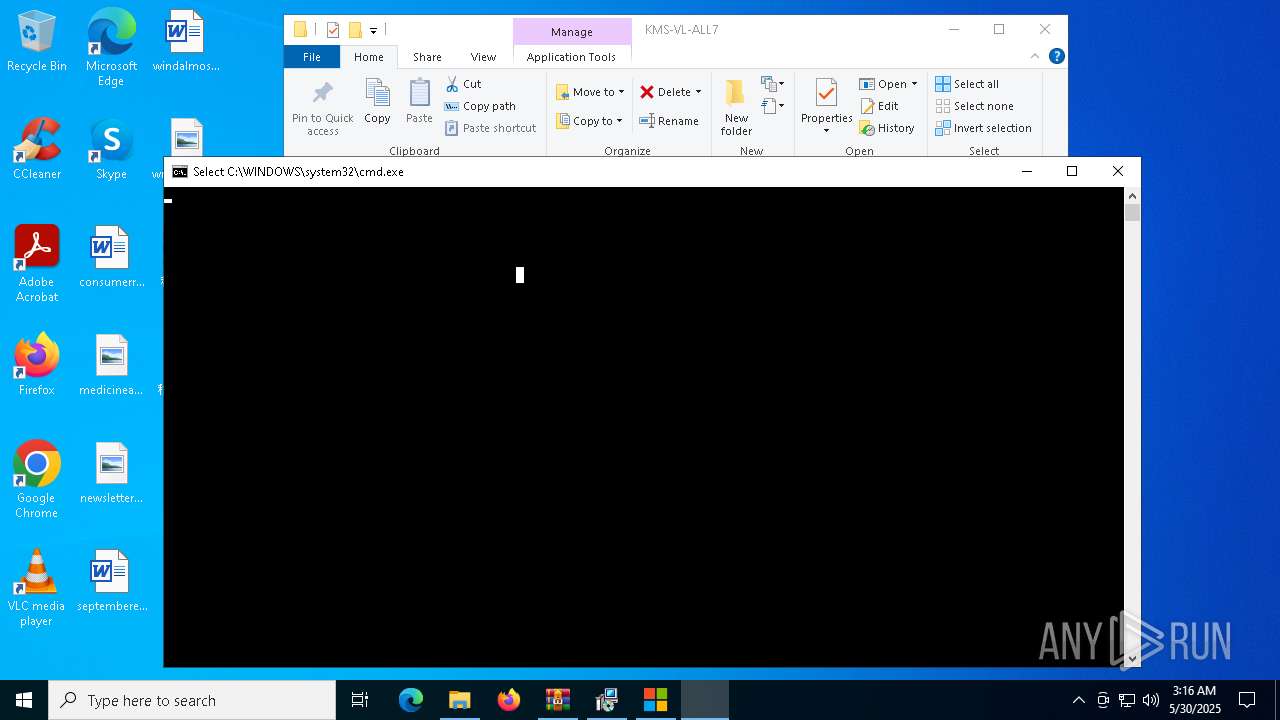Image resolution: width=1280 pixels, height=720 pixels.
Task: Open the File menu in Explorer
Action: click(312, 57)
